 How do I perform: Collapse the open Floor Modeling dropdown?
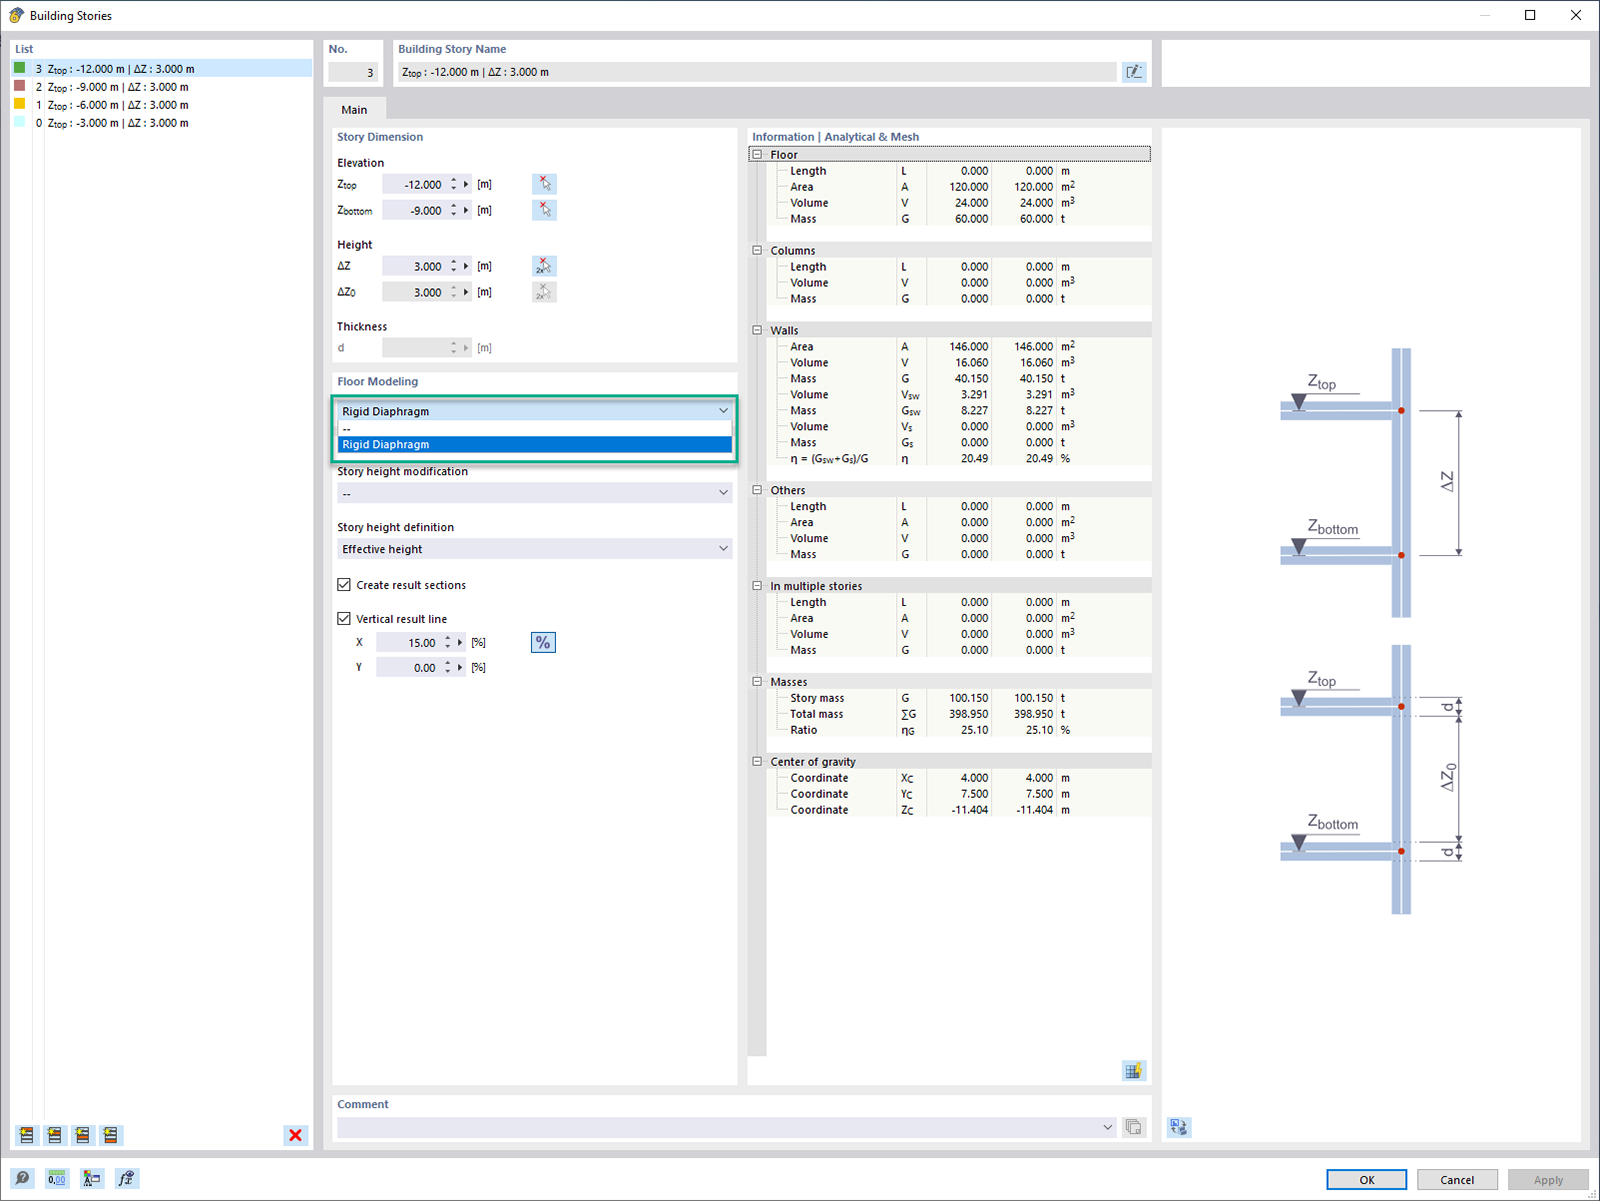(x=723, y=411)
